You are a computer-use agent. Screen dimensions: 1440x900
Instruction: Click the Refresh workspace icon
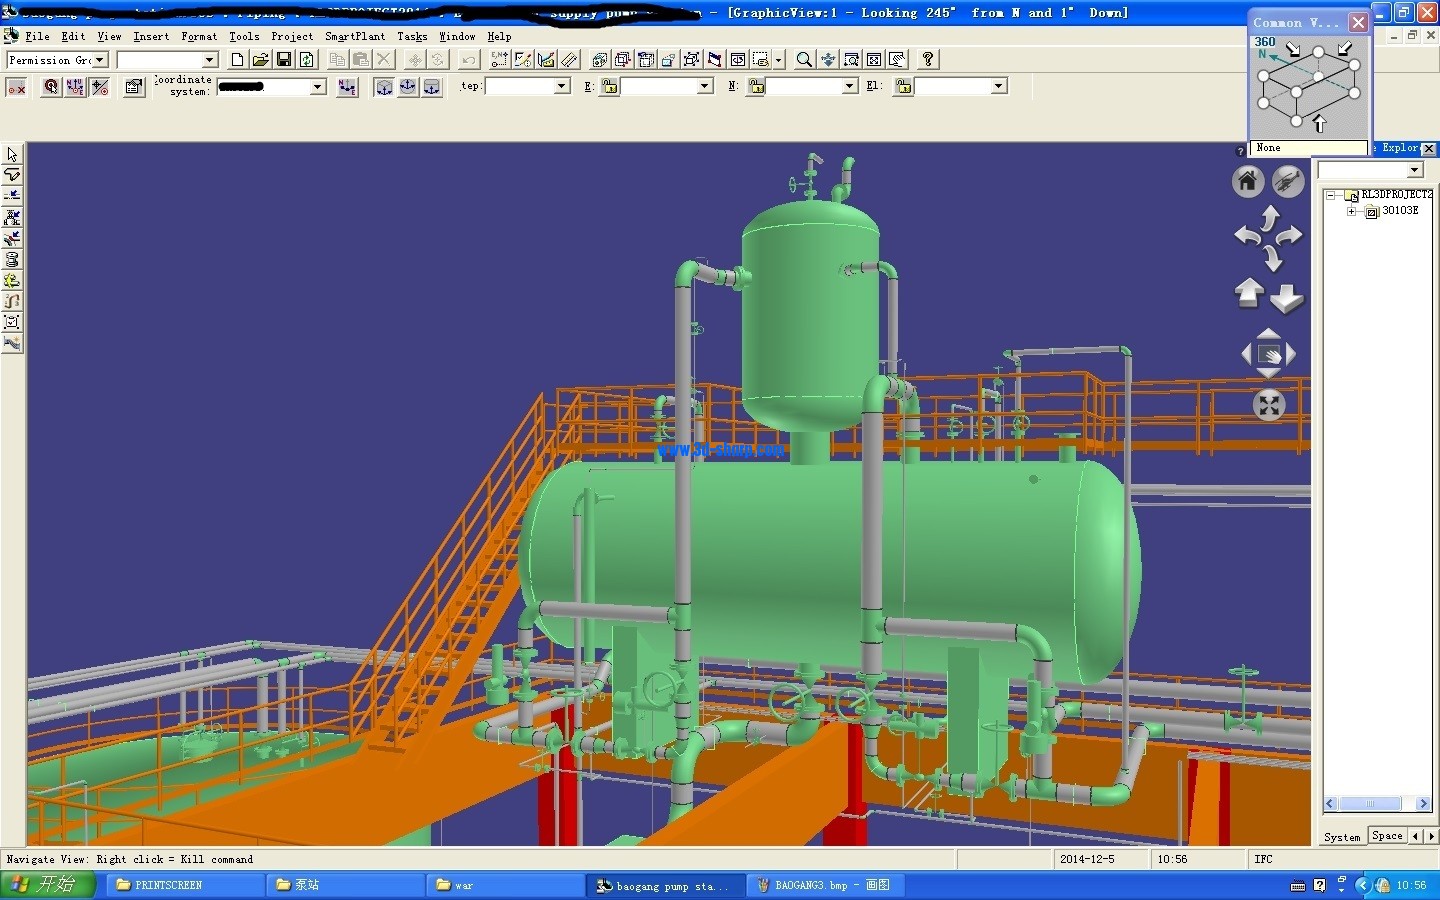pos(307,60)
